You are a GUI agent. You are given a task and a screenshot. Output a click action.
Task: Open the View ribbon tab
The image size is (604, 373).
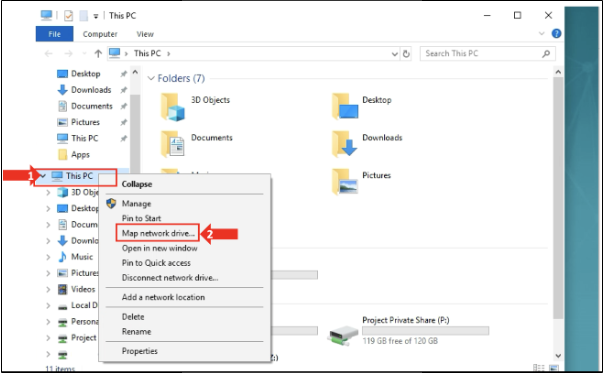[x=145, y=34]
